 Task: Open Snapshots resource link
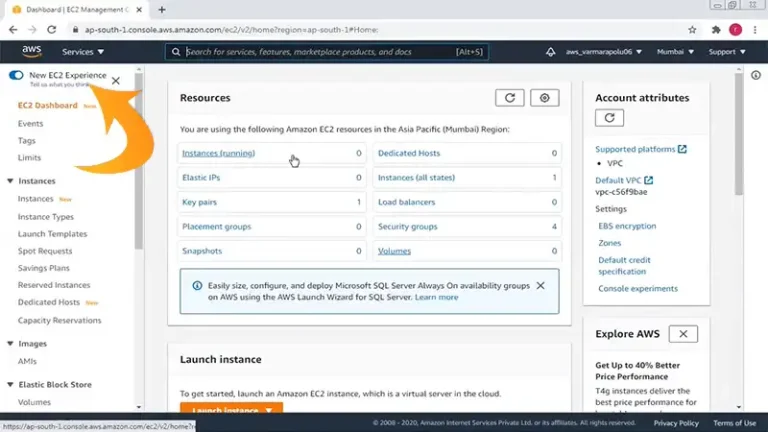pos(202,251)
